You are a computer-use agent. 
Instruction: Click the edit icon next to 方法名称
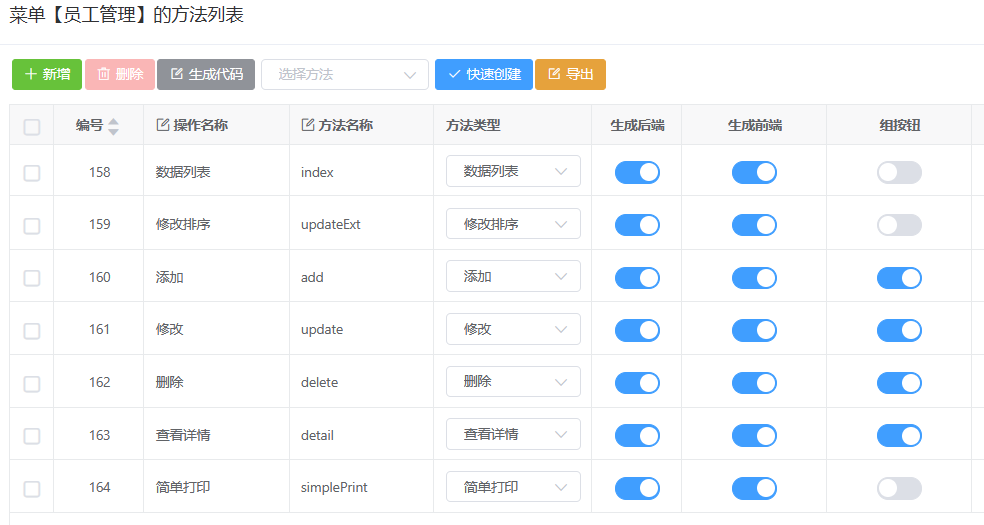(308, 125)
